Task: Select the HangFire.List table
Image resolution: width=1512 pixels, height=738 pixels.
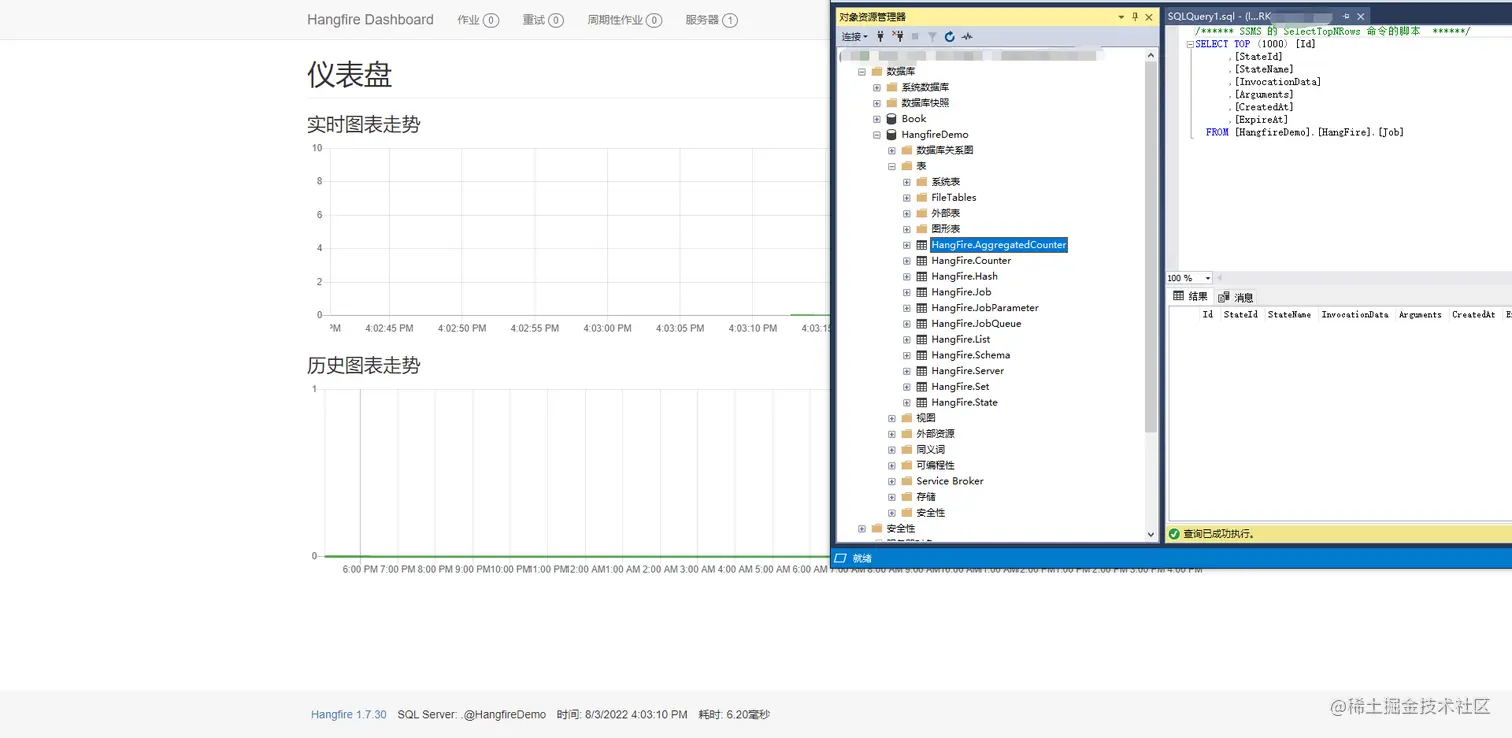Action: click(960, 340)
